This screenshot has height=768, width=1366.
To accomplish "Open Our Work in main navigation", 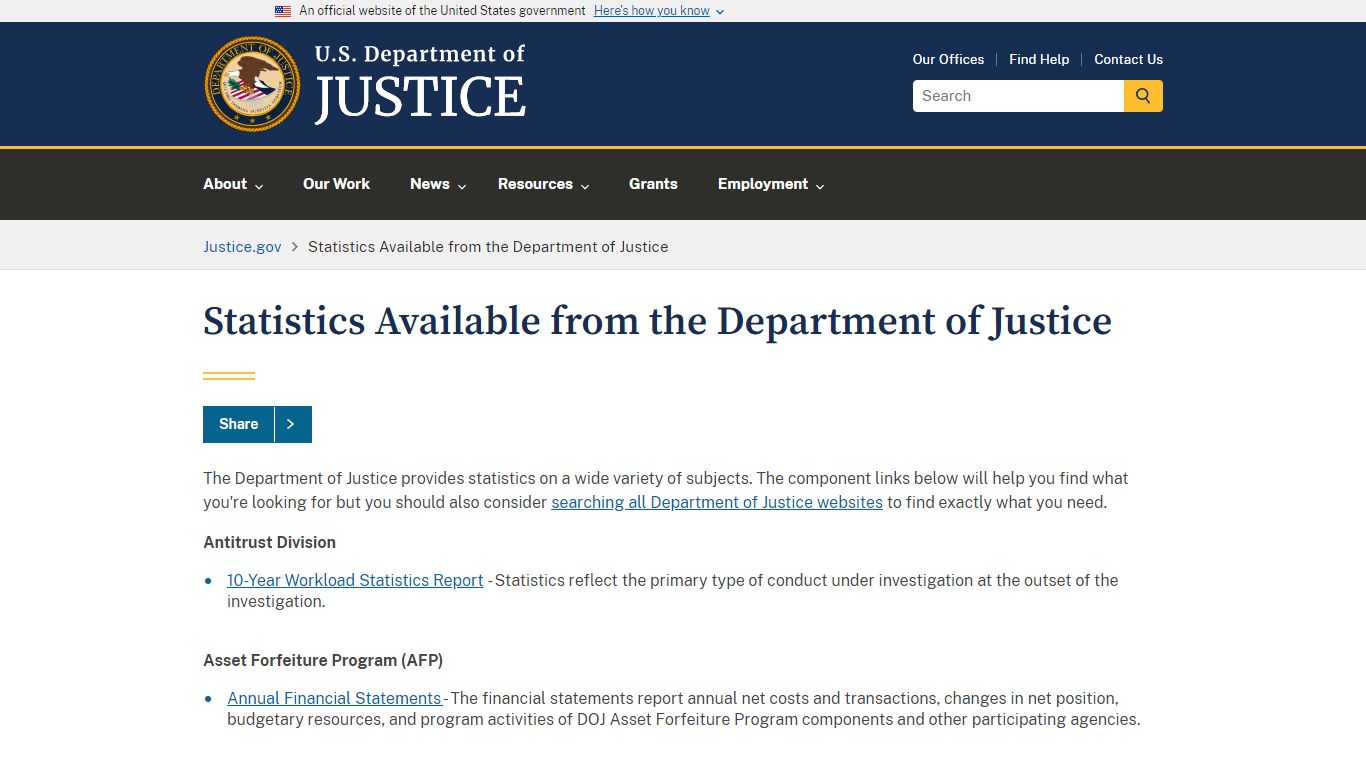I will (x=336, y=184).
